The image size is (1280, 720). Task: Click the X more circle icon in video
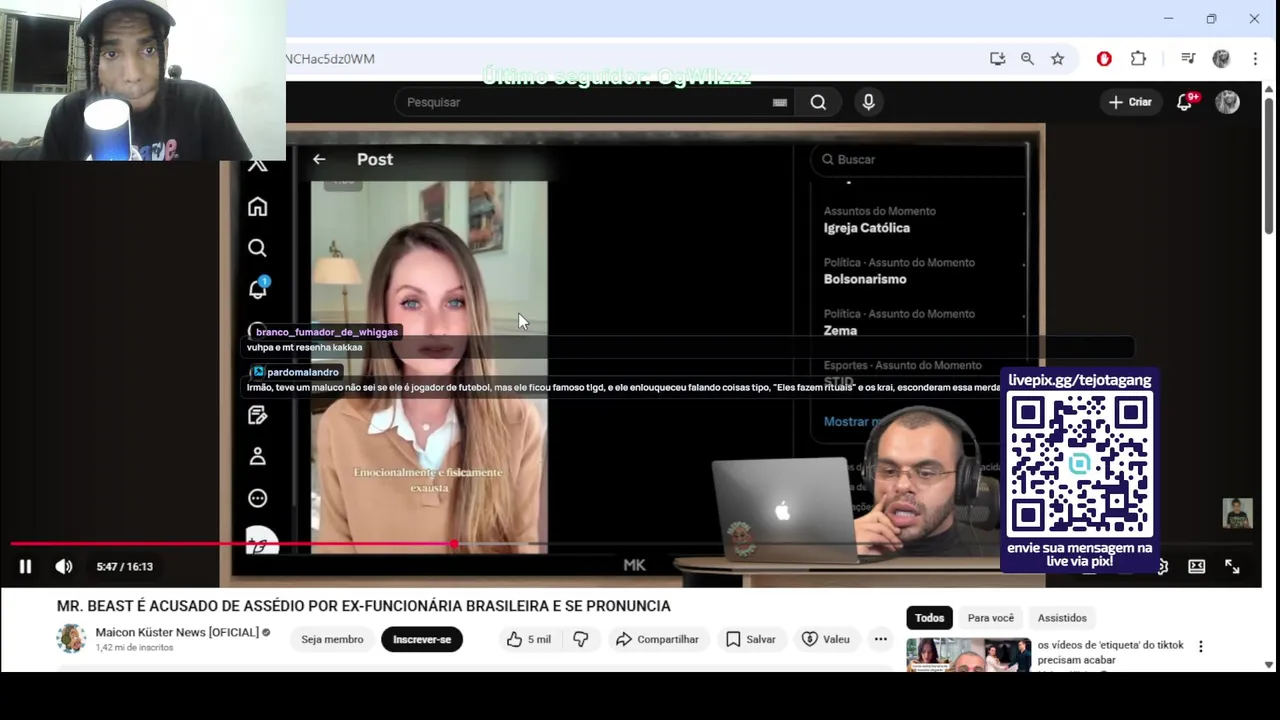258,498
